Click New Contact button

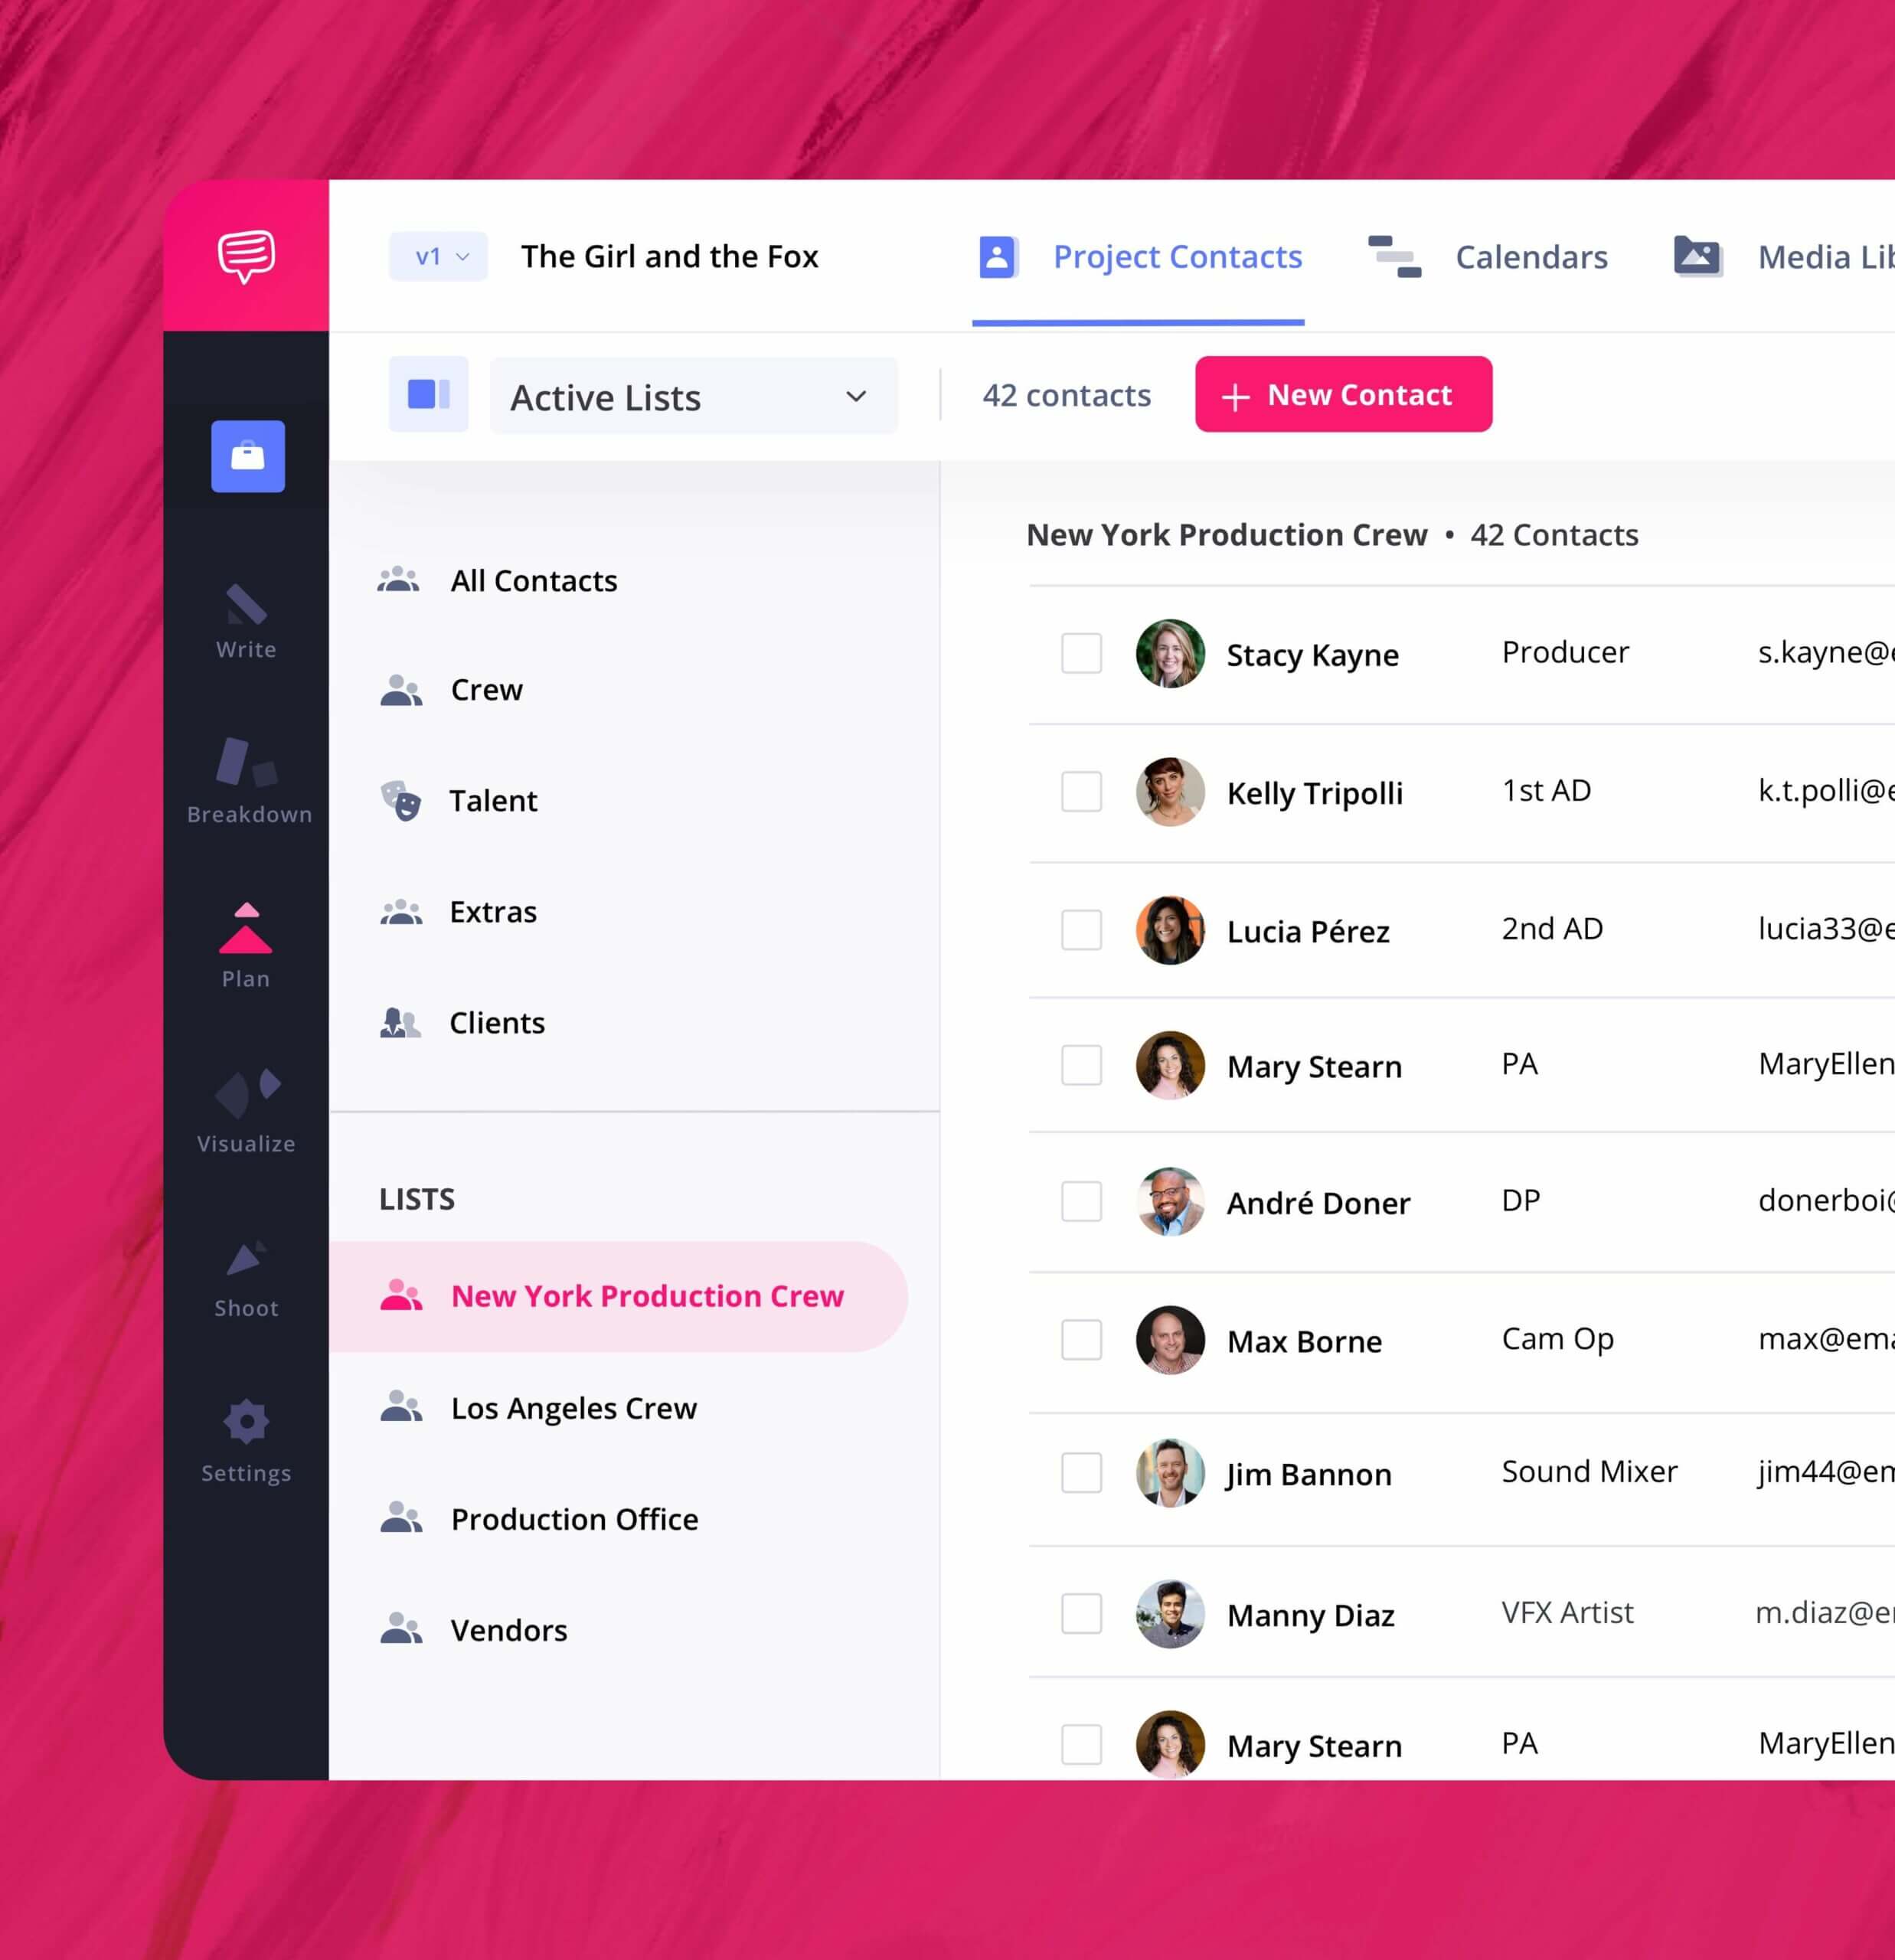pyautogui.click(x=1342, y=394)
